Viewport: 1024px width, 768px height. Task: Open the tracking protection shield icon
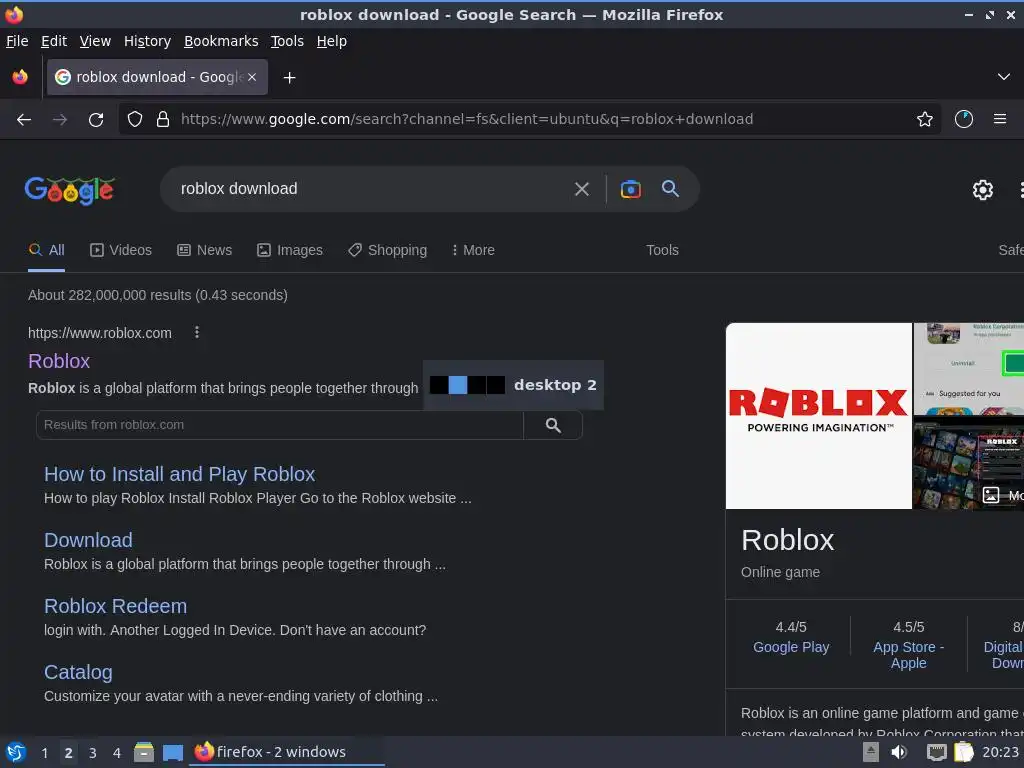[x=135, y=120]
